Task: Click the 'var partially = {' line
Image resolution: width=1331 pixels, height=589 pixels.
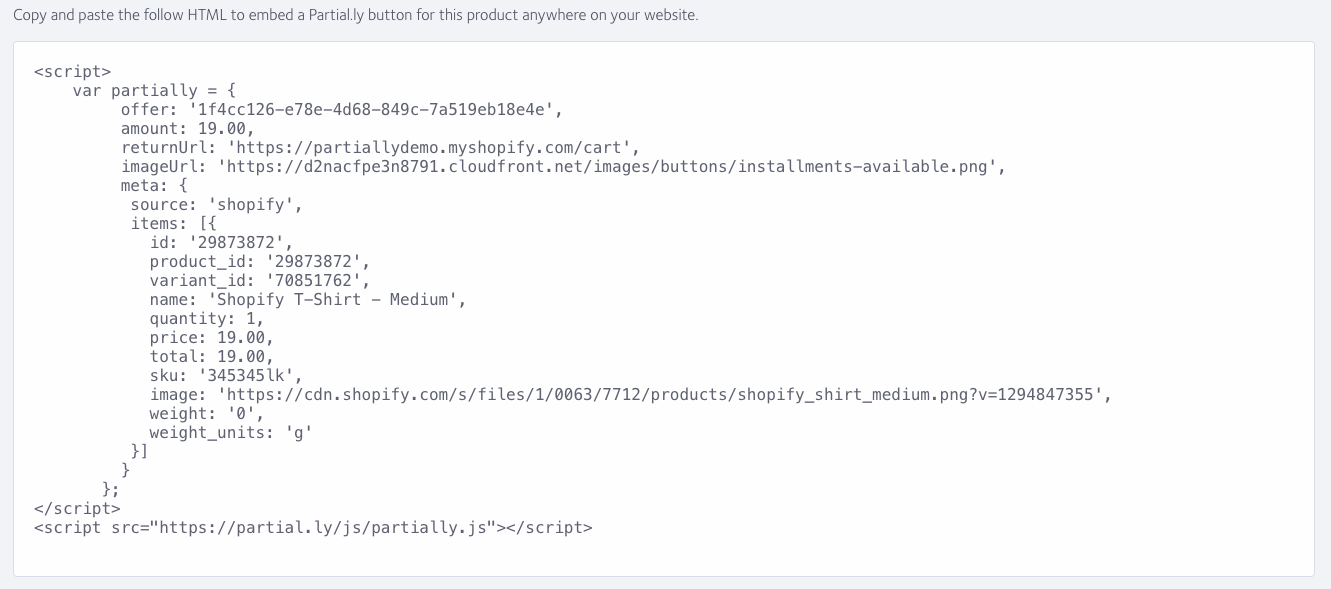Action: coord(154,91)
